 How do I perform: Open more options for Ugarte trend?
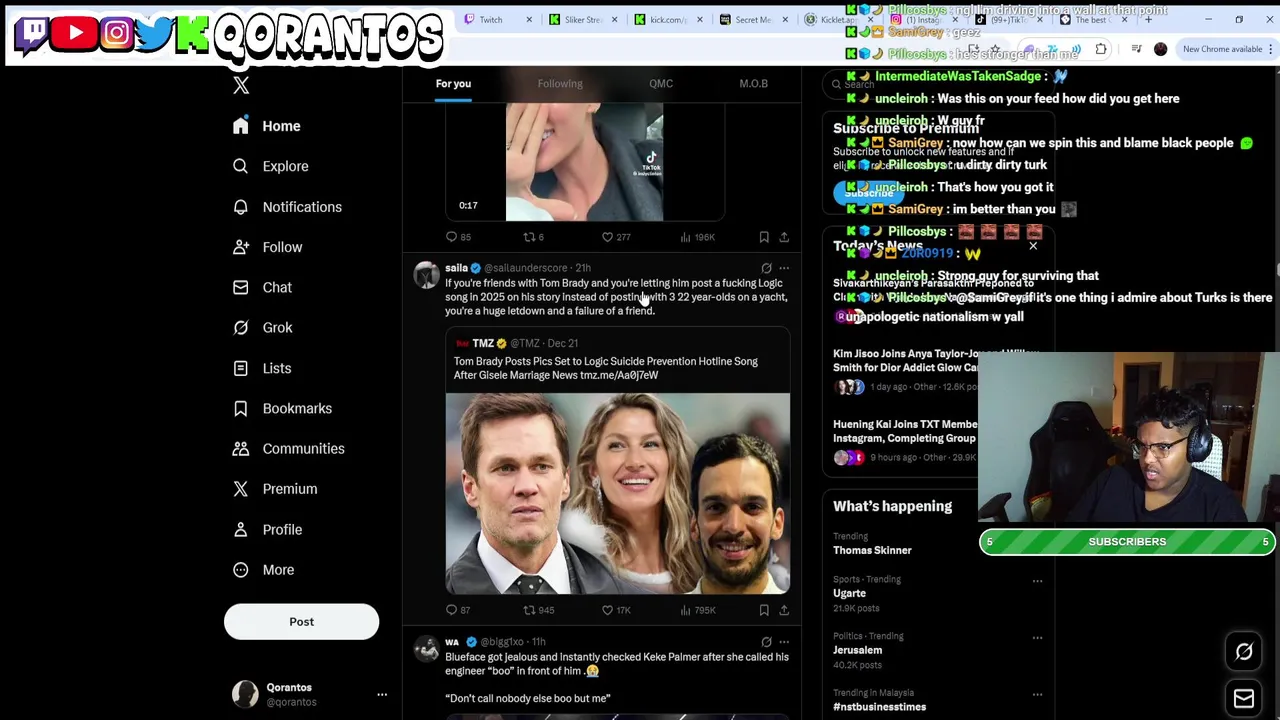1036,580
